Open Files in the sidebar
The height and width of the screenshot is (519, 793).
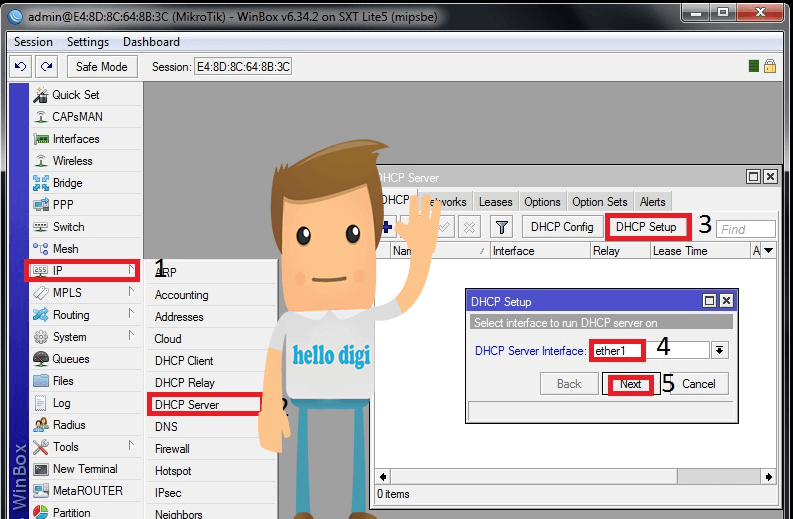point(85,381)
